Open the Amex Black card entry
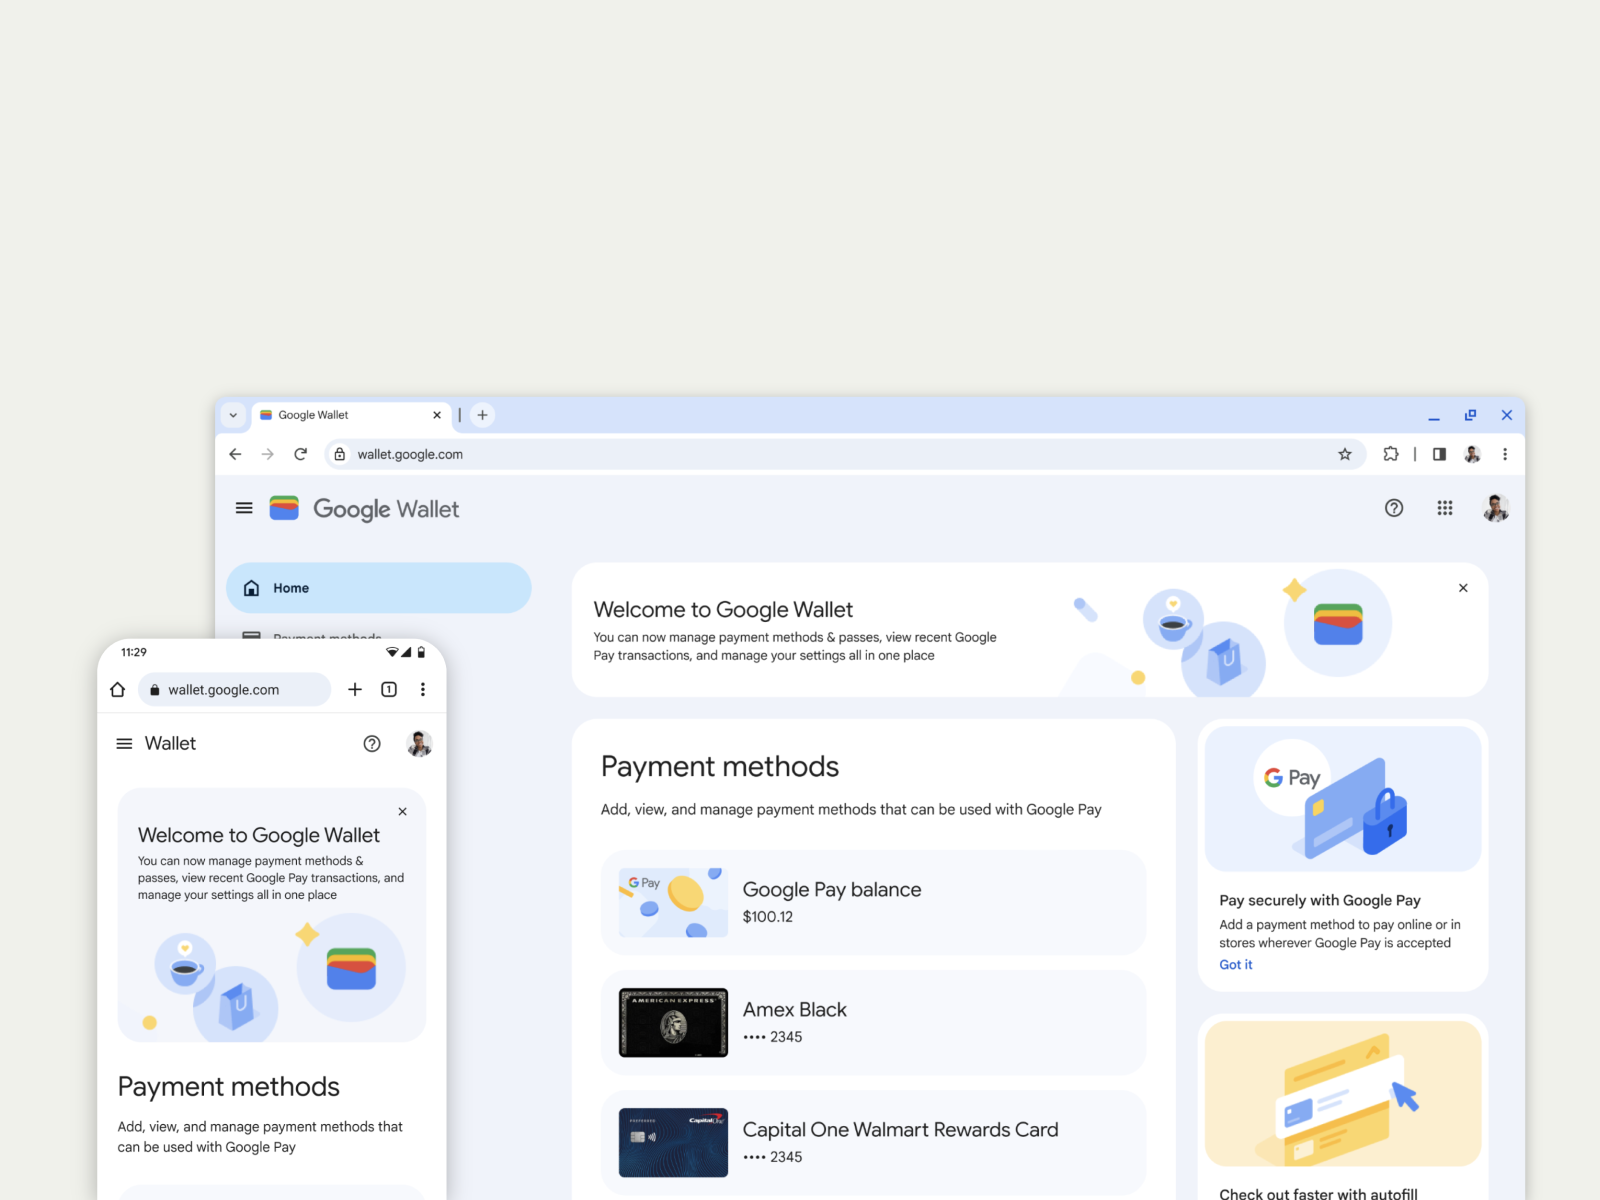 click(x=873, y=1022)
